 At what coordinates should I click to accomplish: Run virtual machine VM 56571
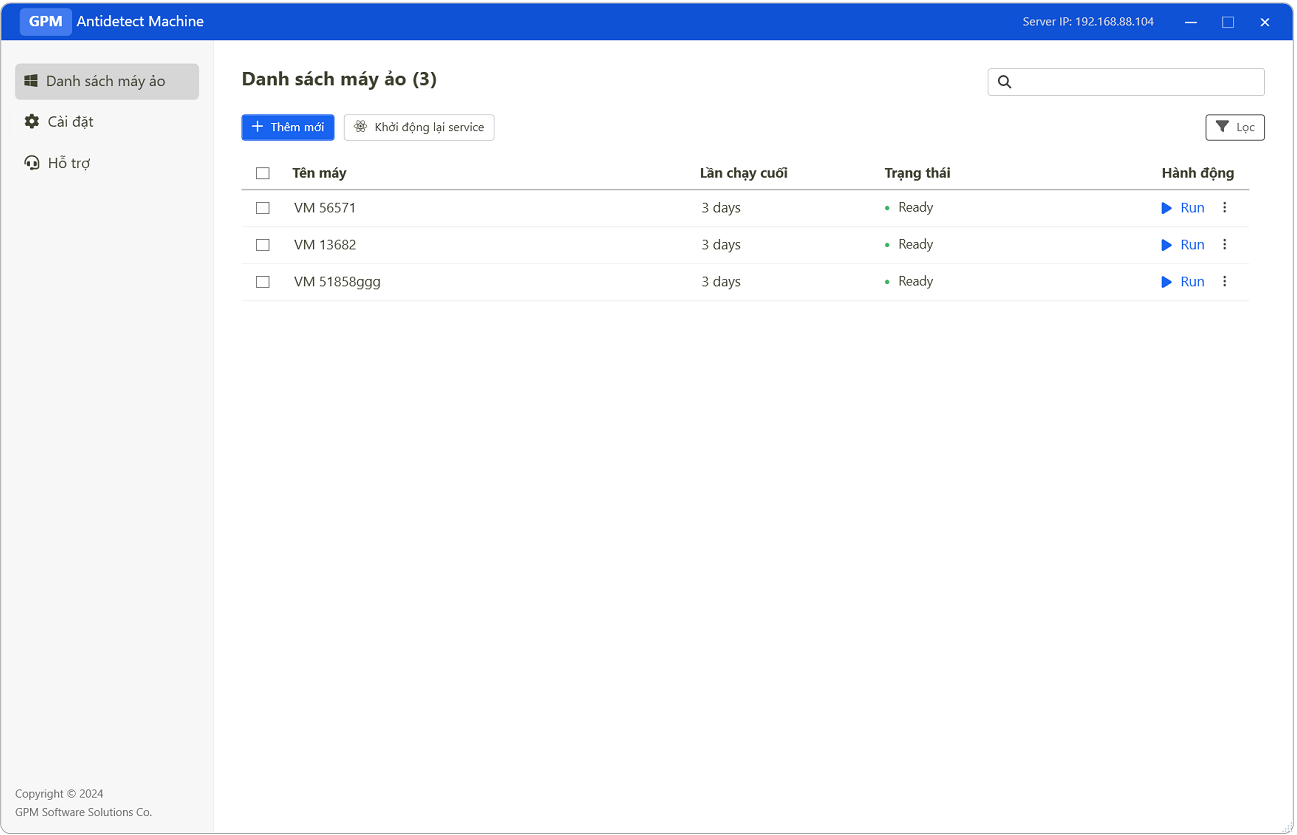tap(1183, 208)
